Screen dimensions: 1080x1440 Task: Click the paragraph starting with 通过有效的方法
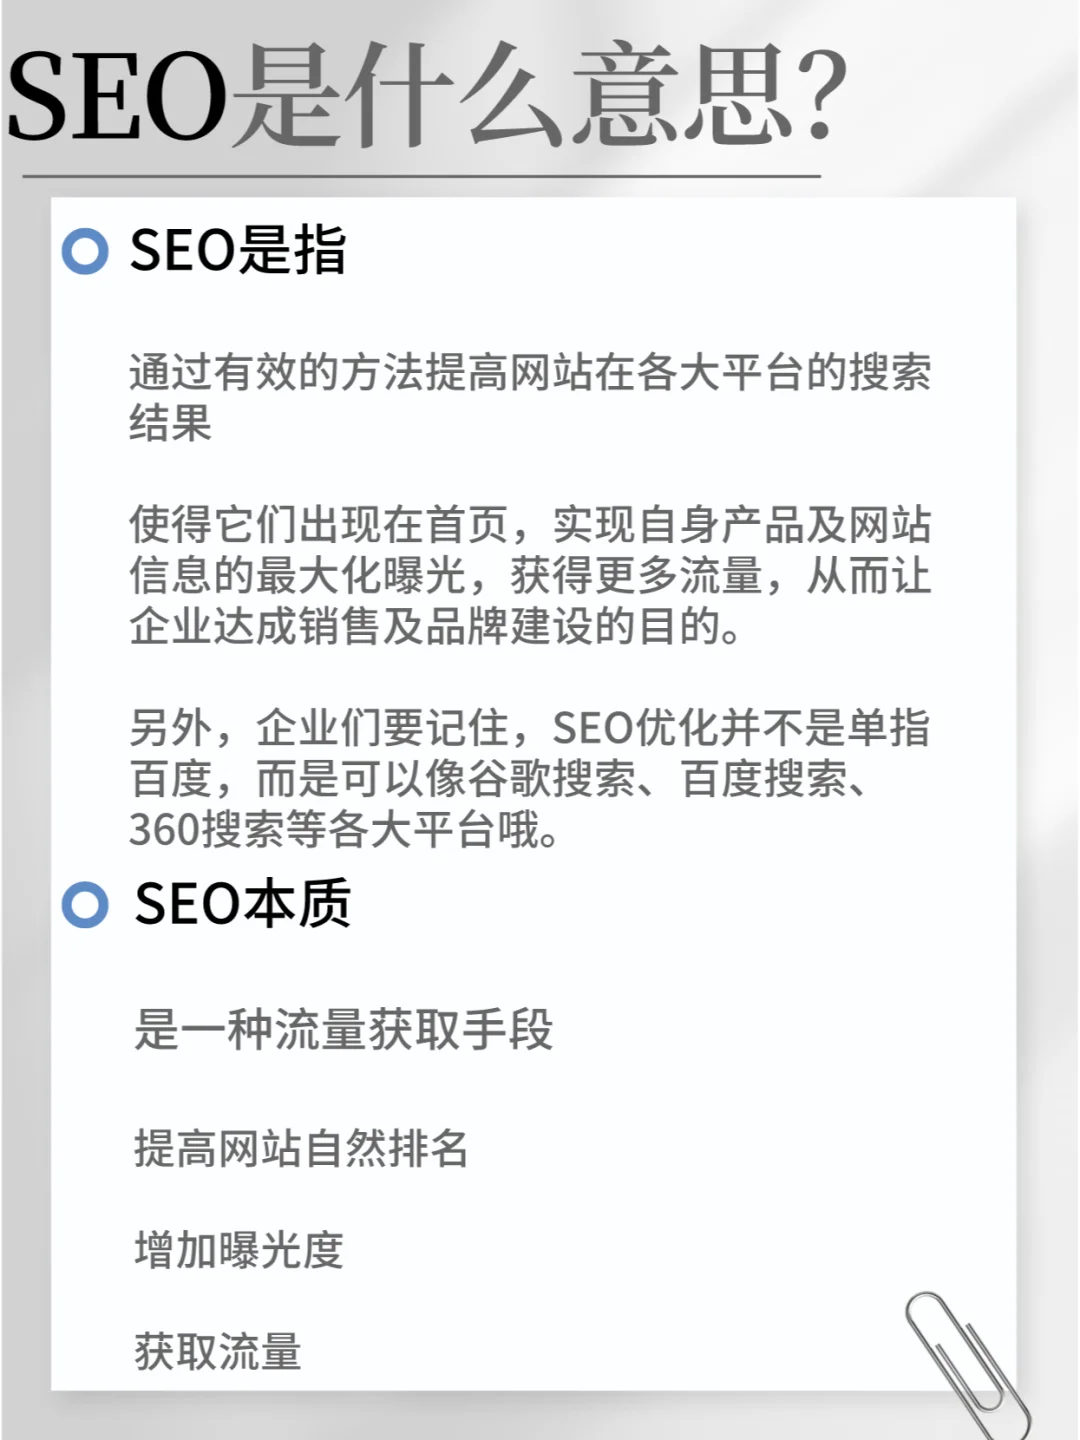pyautogui.click(x=530, y=397)
